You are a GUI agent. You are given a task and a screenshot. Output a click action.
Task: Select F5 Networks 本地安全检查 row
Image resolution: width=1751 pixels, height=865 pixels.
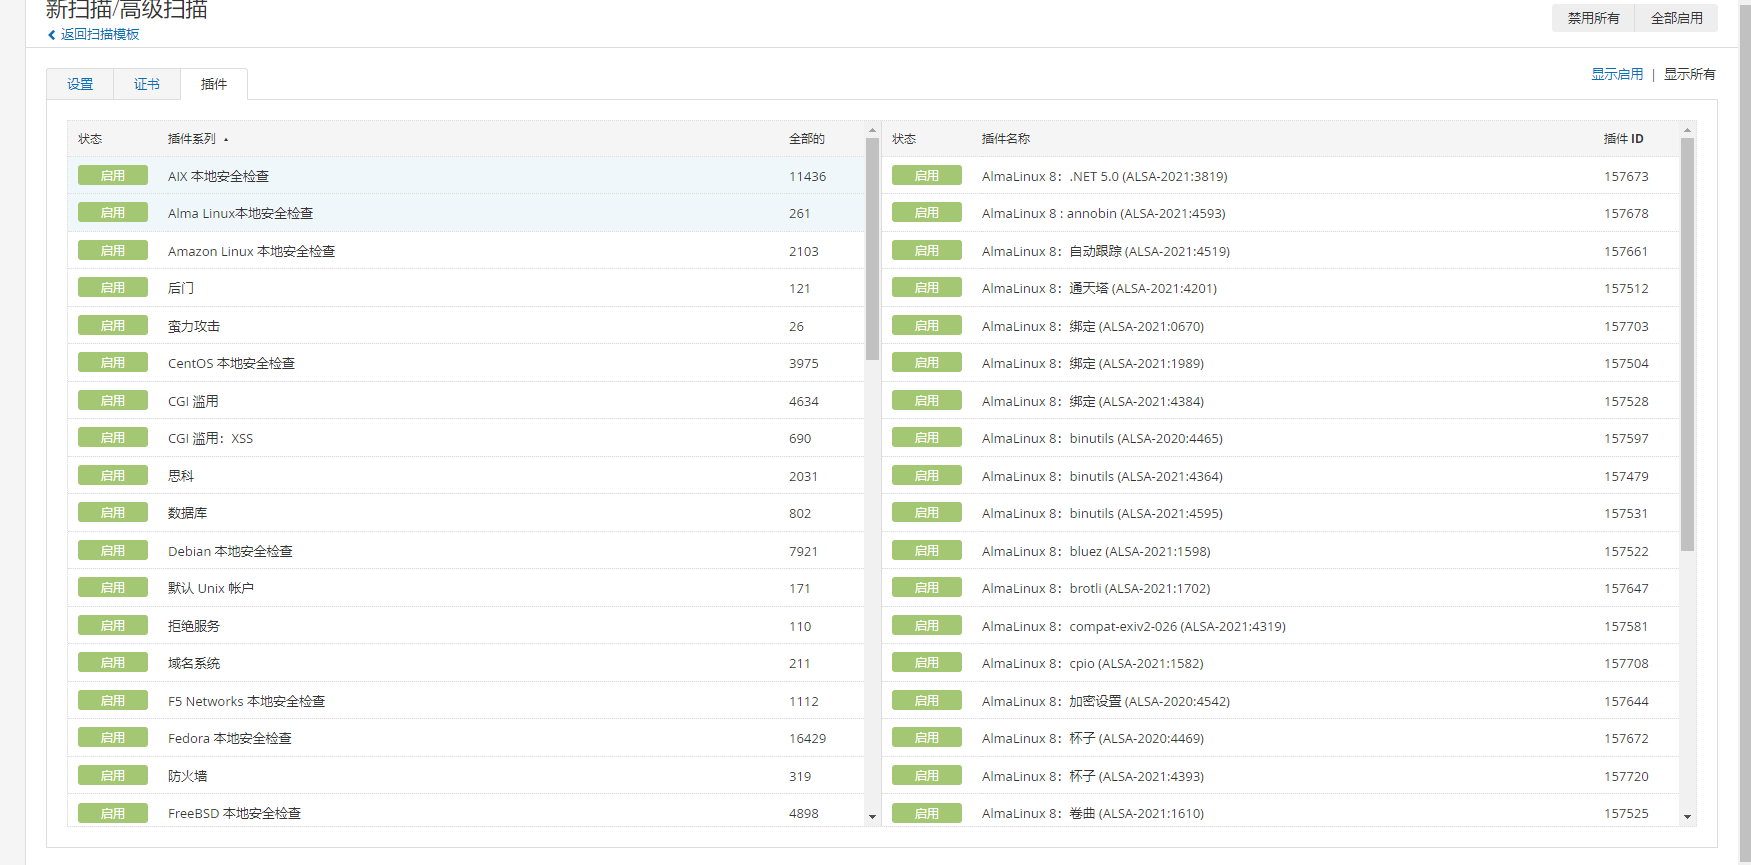pyautogui.click(x=466, y=700)
